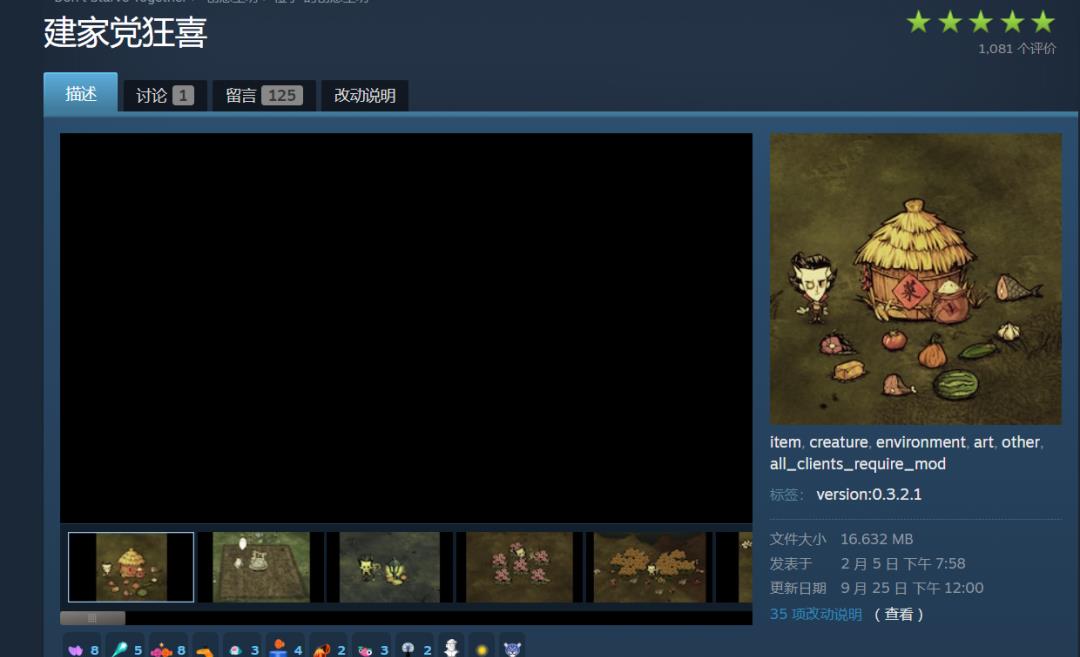Click the white statue bust award icon
The image size is (1080, 657).
[x=451, y=648]
